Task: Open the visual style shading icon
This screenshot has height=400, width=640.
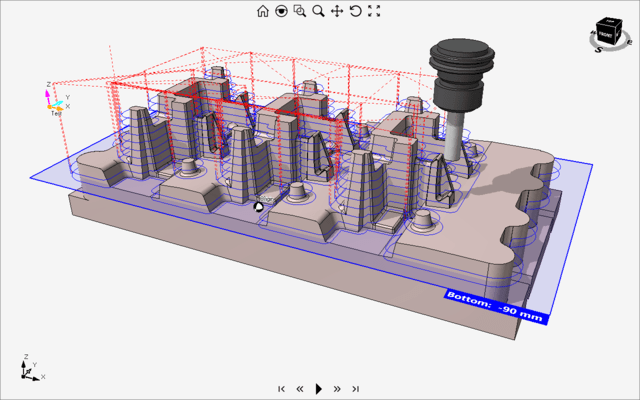Action: [x=281, y=11]
